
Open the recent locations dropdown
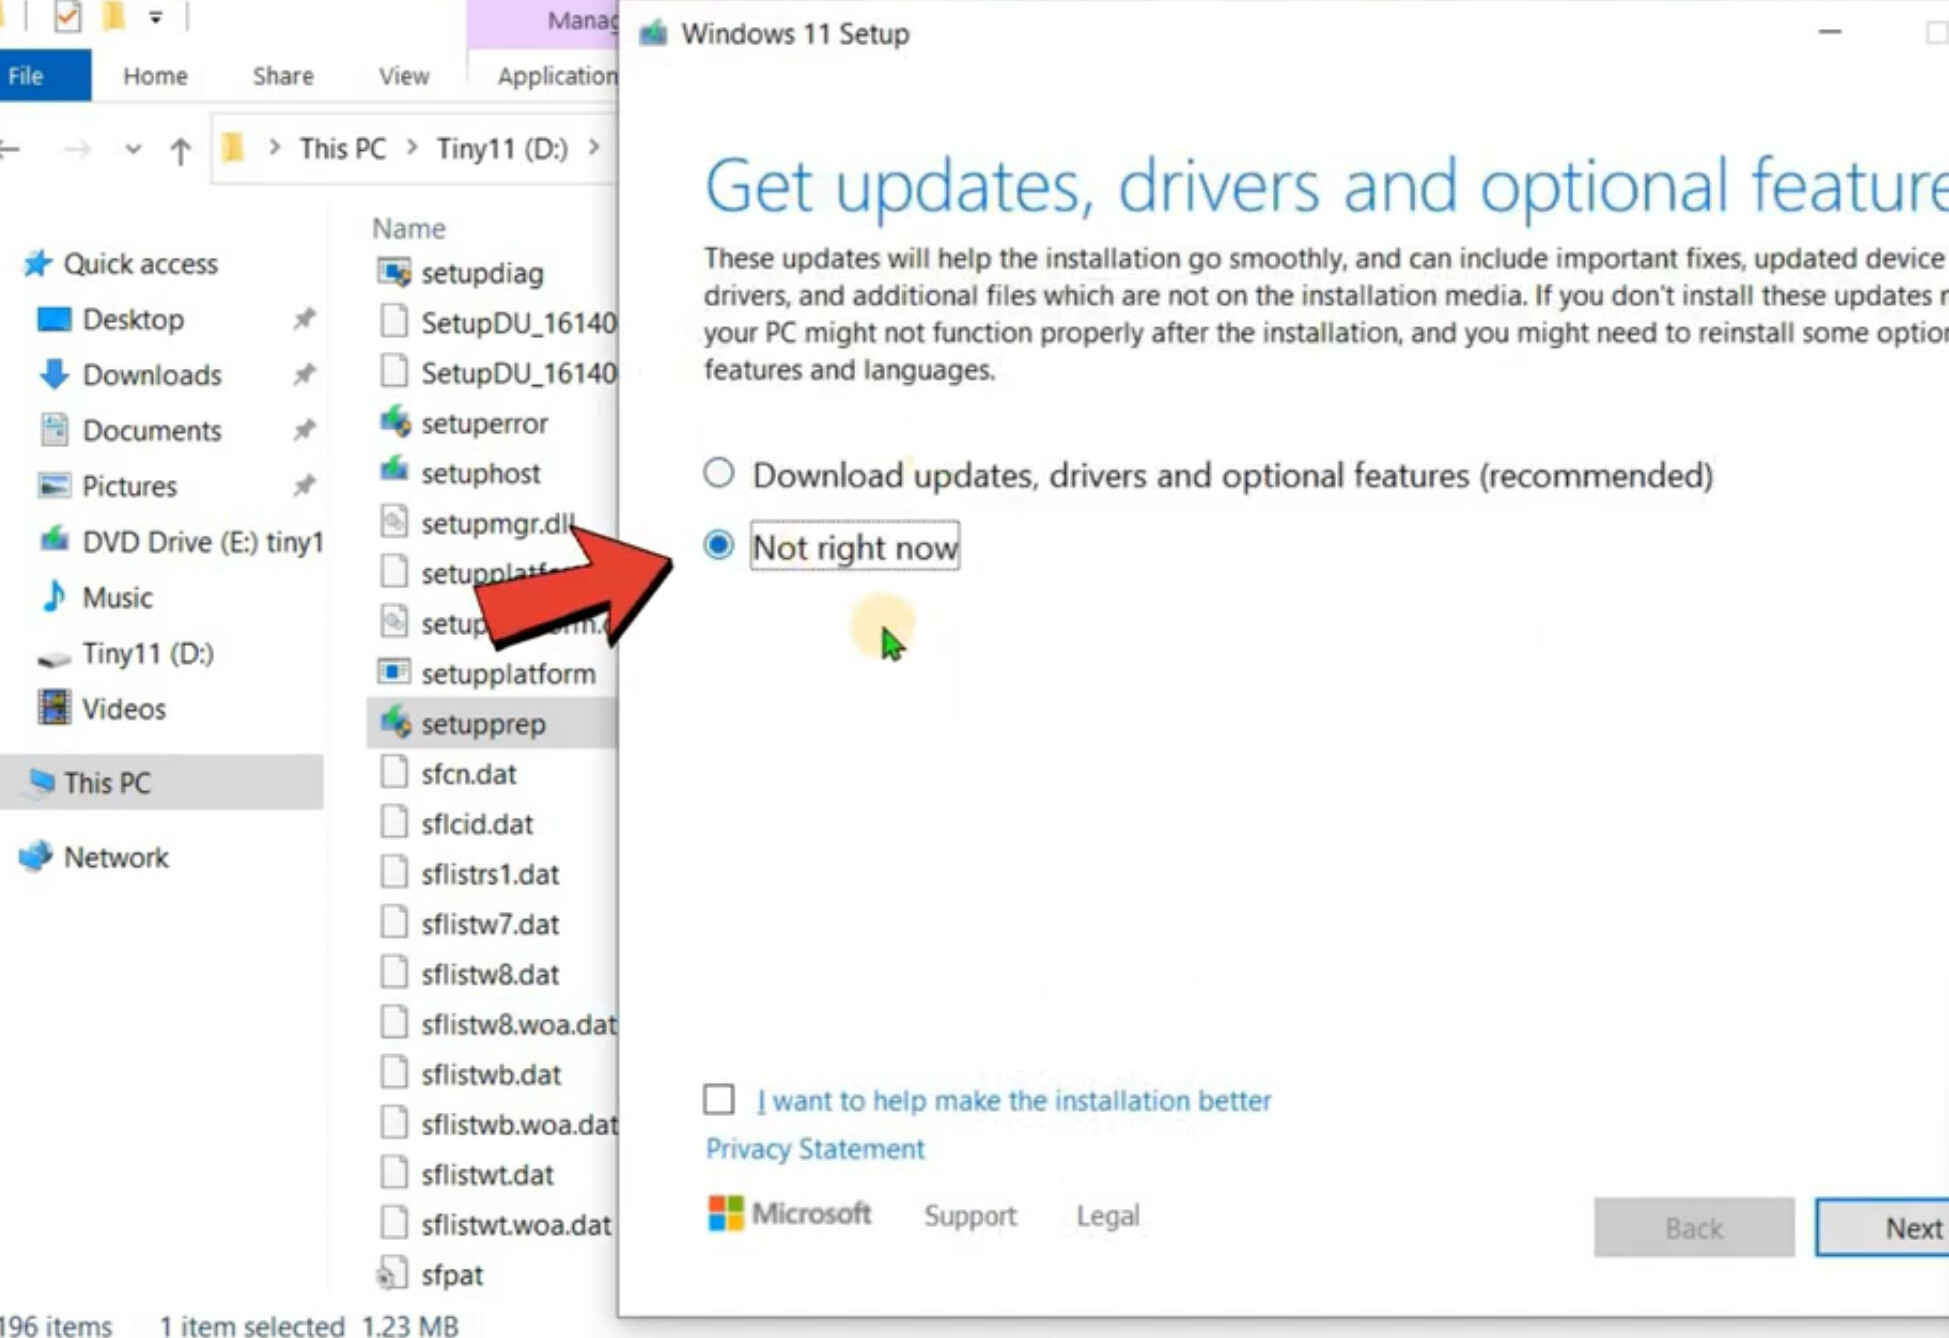pos(132,150)
